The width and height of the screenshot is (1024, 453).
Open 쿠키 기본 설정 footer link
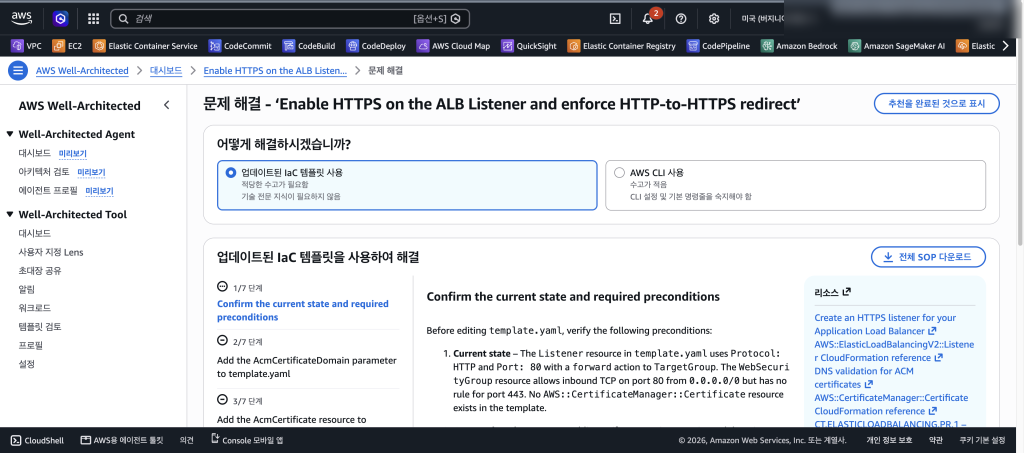(x=980, y=441)
